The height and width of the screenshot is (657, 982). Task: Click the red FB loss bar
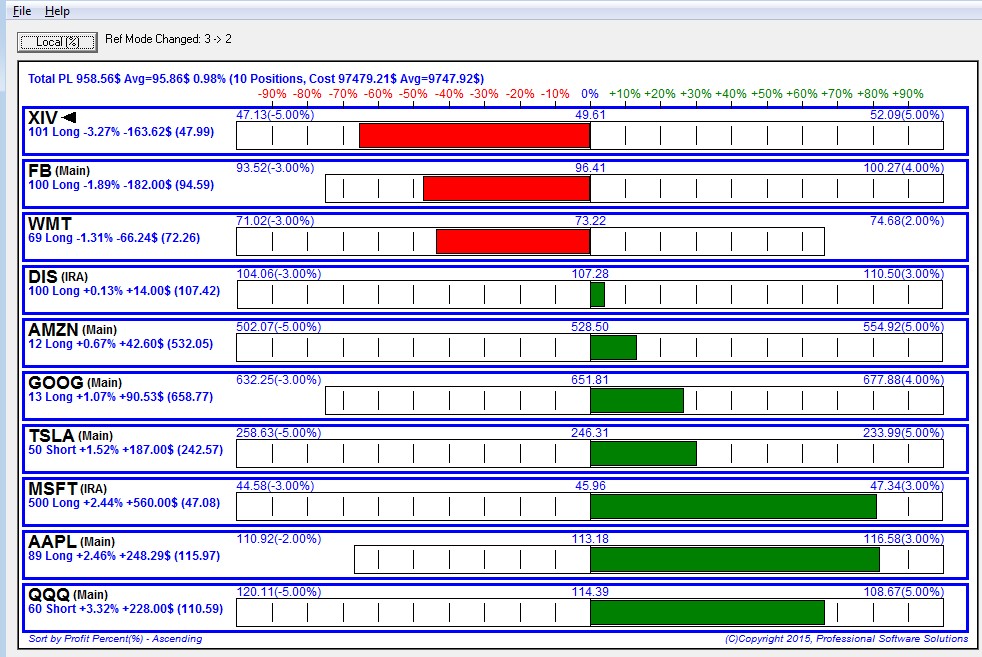coord(507,189)
